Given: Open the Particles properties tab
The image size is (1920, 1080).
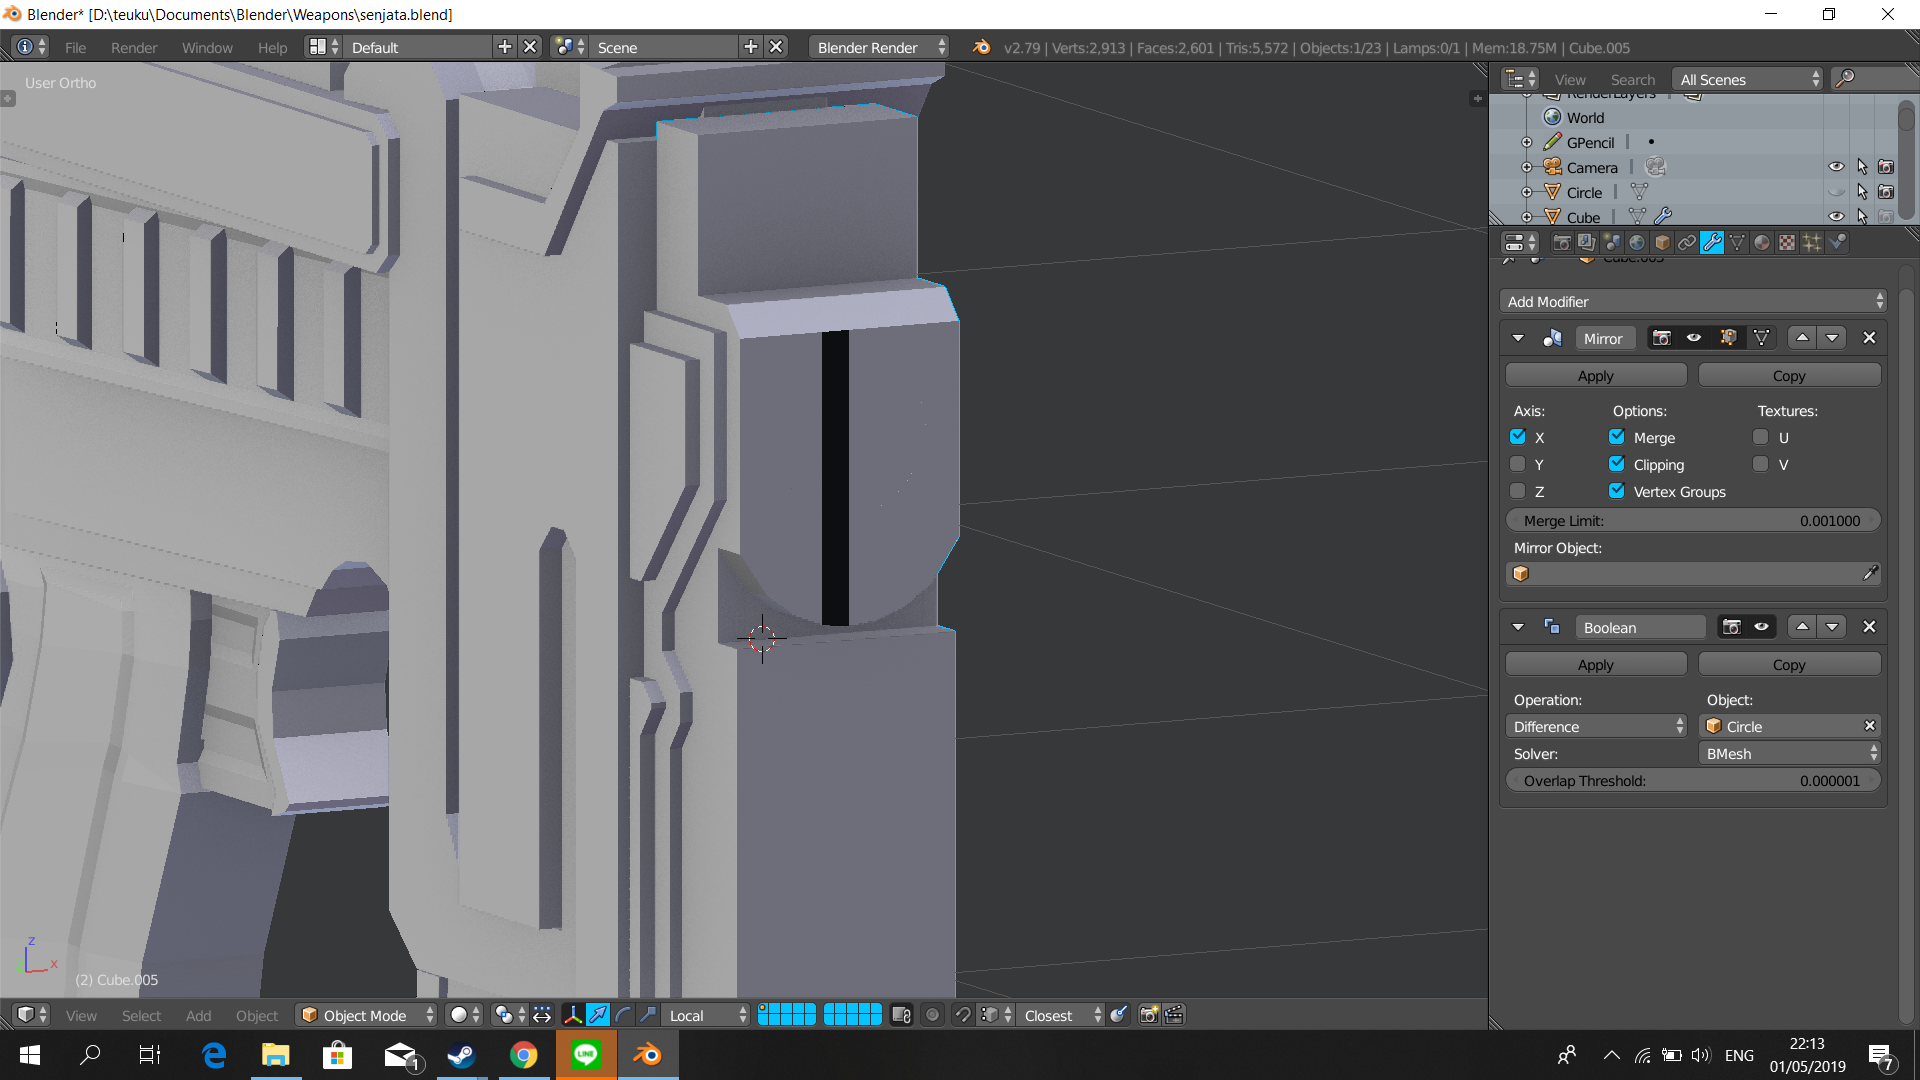Looking at the screenshot, I should [1812, 242].
